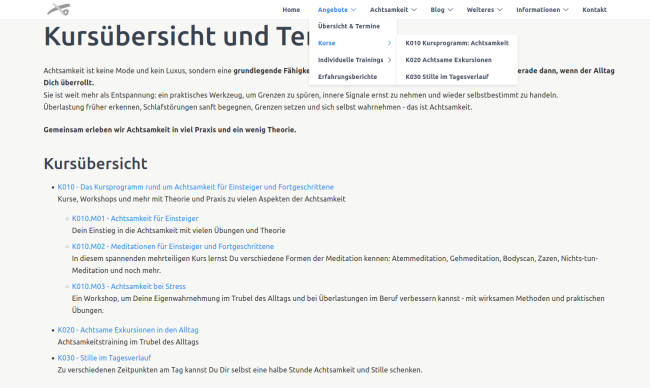Open the Achtsamkeit menu
This screenshot has height=388, width=650.
(389, 10)
